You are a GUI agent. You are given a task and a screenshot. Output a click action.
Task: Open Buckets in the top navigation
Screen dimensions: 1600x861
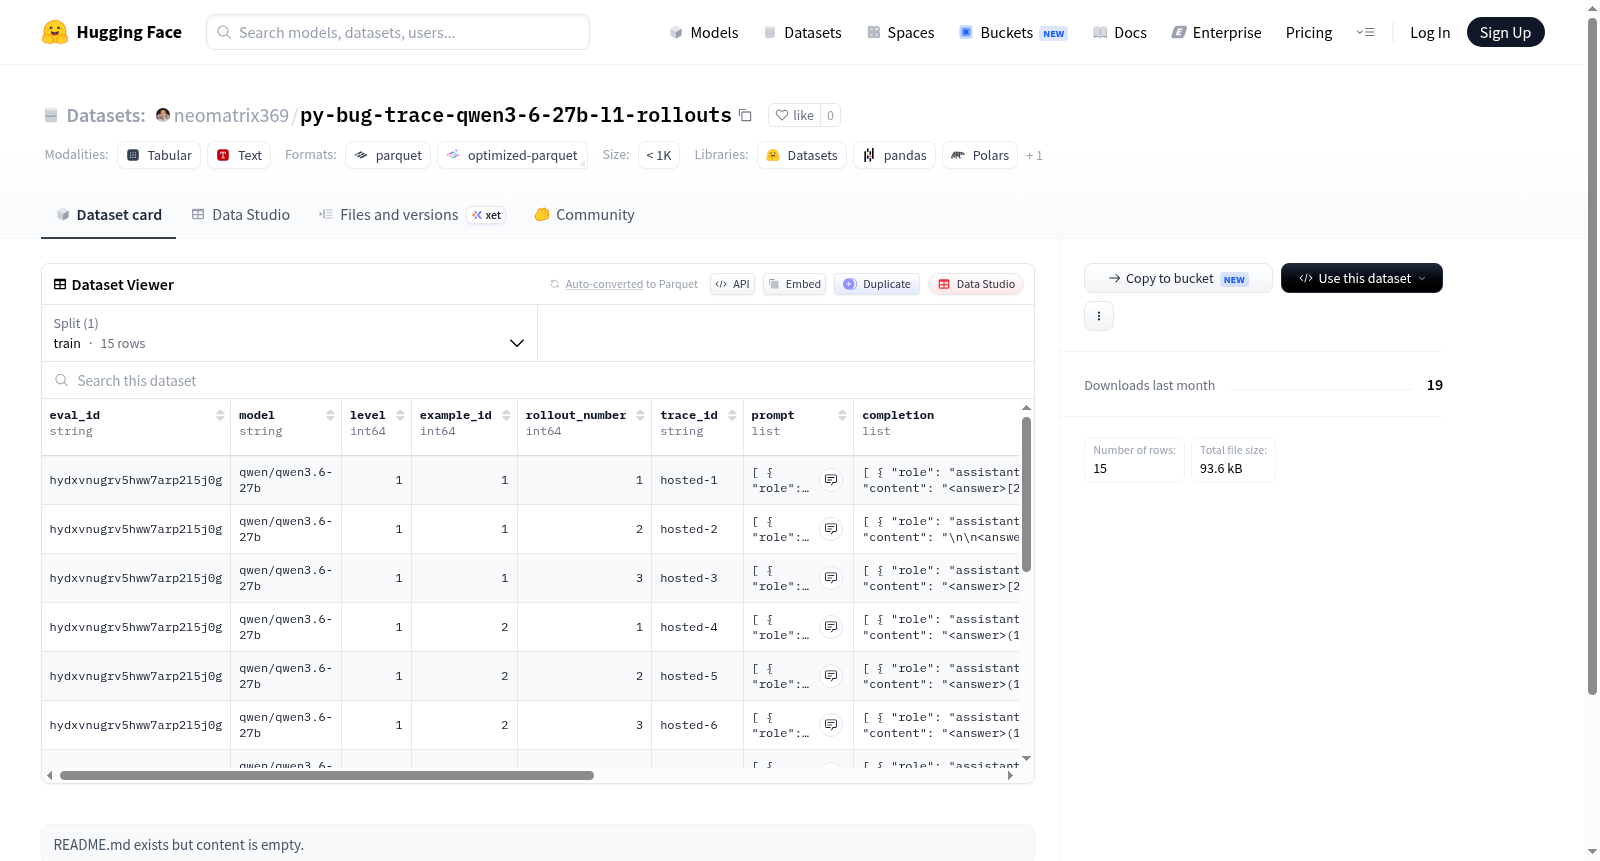click(1013, 32)
